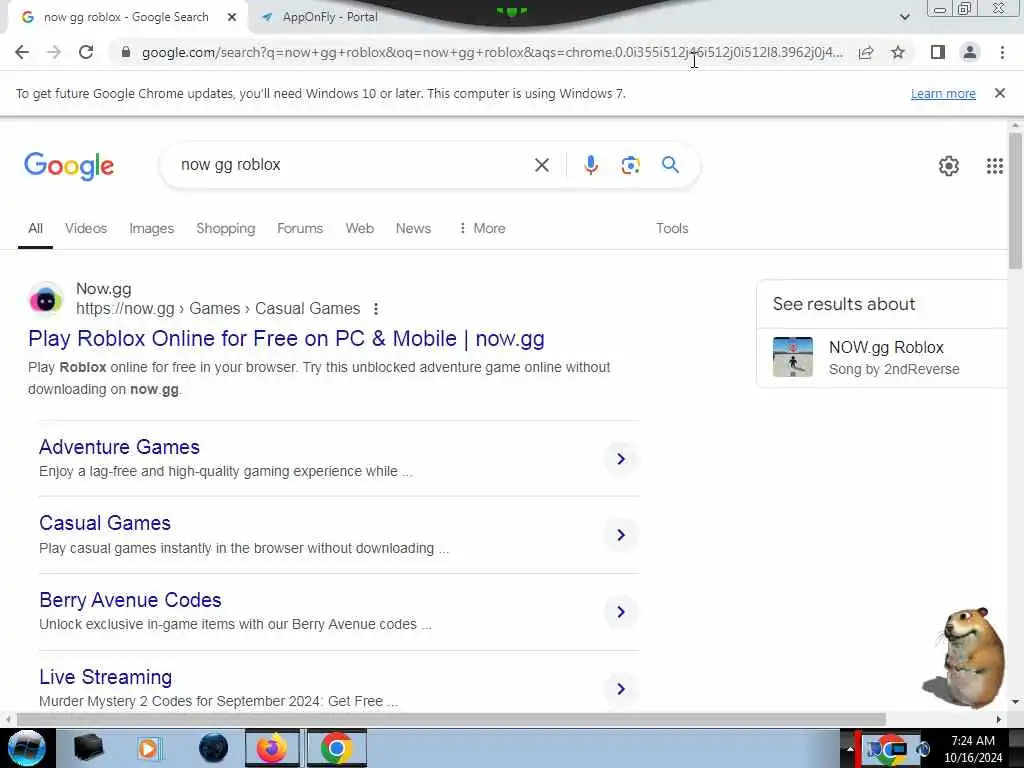Open the result's three-dot options
Image resolution: width=1024 pixels, height=768 pixels.
376,309
